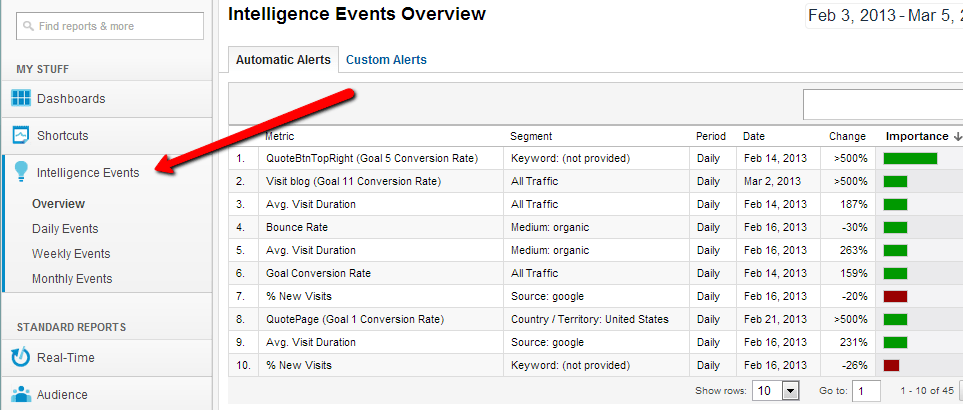Select the Automatic Alerts tab
963x410 pixels.
point(283,60)
